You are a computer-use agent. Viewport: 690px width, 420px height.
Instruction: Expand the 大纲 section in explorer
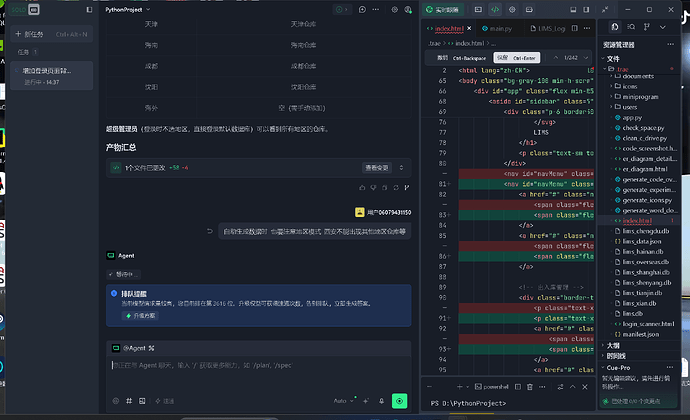coord(613,346)
